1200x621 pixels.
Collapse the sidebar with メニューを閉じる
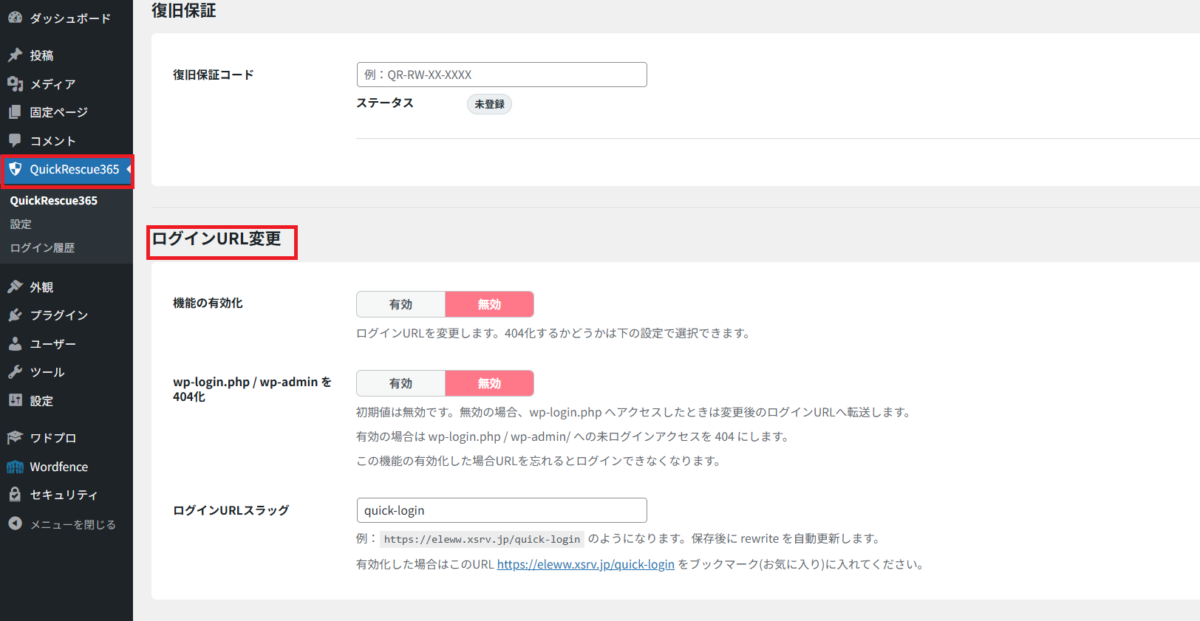pos(62,524)
